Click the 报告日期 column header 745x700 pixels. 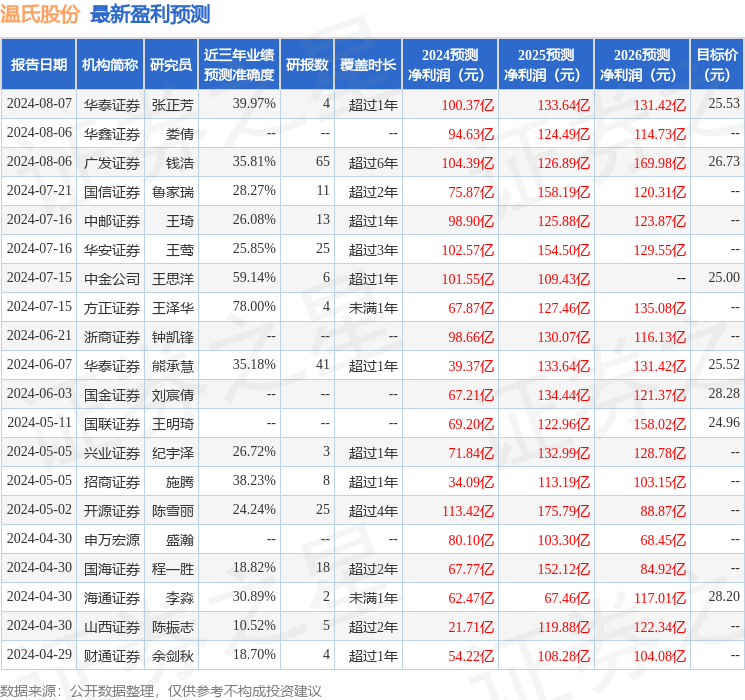[x=38, y=65]
